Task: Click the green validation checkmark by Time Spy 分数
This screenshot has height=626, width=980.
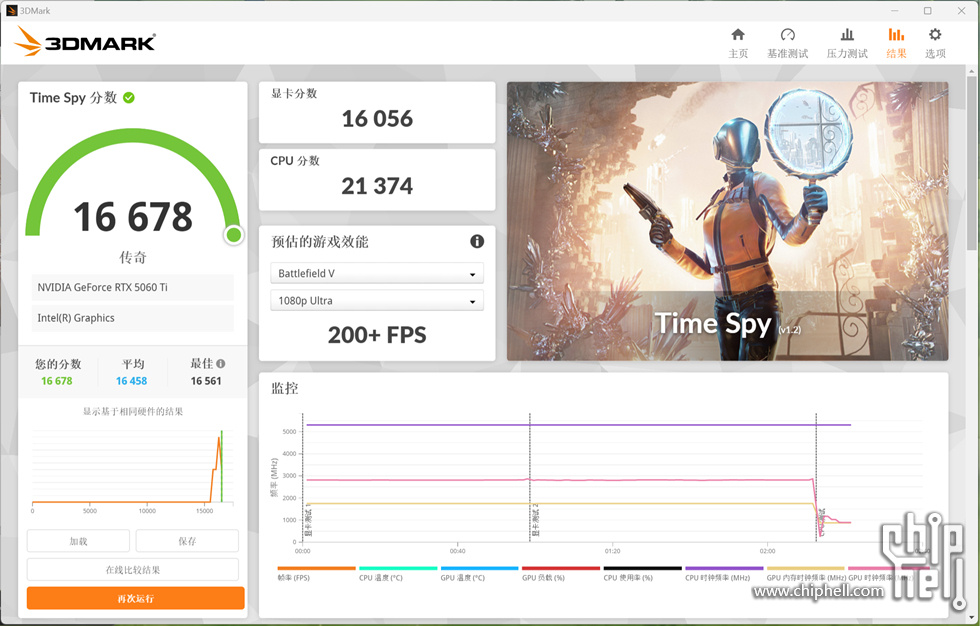Action: [129, 97]
